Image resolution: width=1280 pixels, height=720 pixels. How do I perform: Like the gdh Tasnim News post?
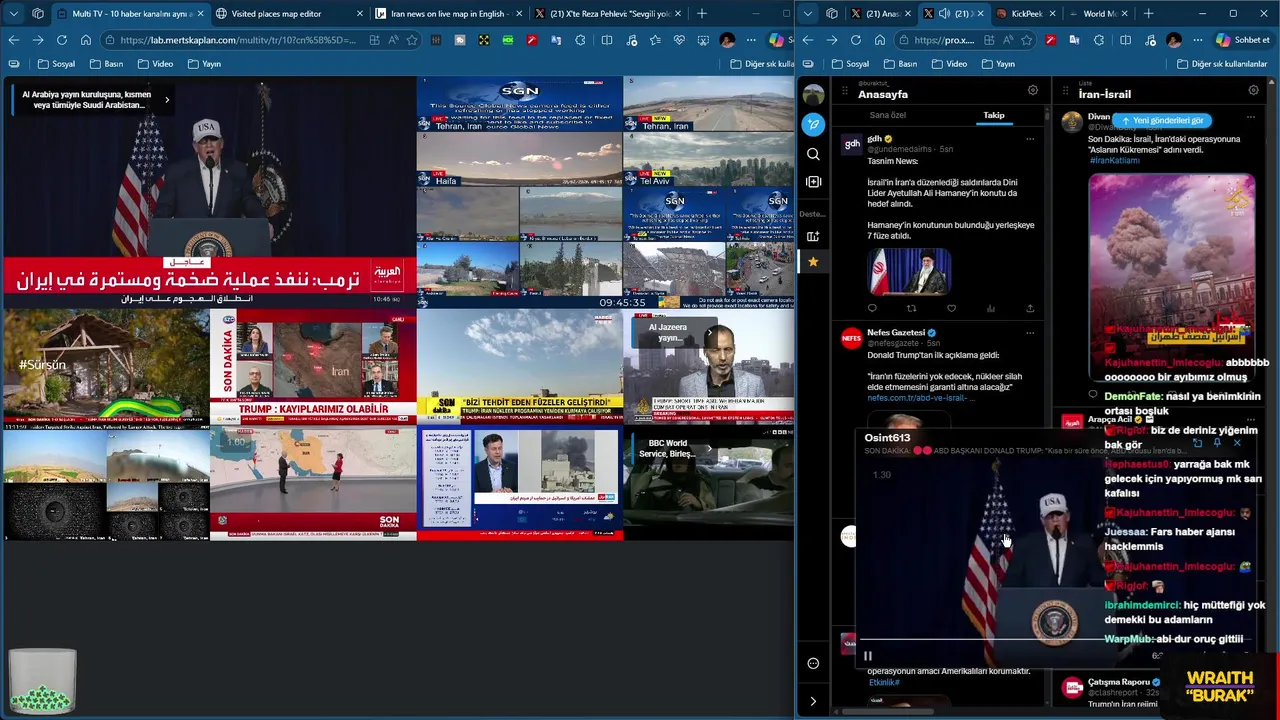(951, 308)
